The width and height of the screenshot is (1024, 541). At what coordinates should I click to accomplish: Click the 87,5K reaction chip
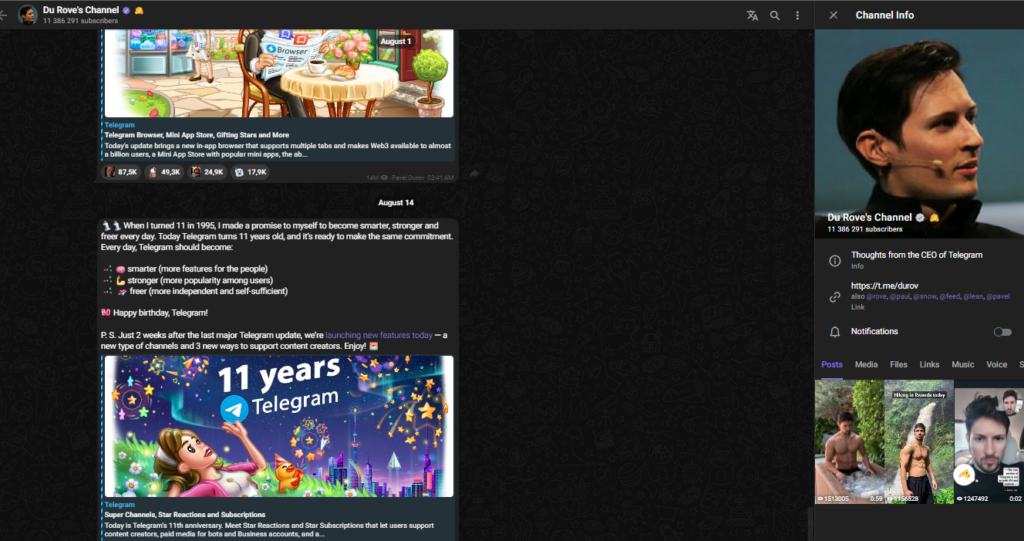pos(121,172)
